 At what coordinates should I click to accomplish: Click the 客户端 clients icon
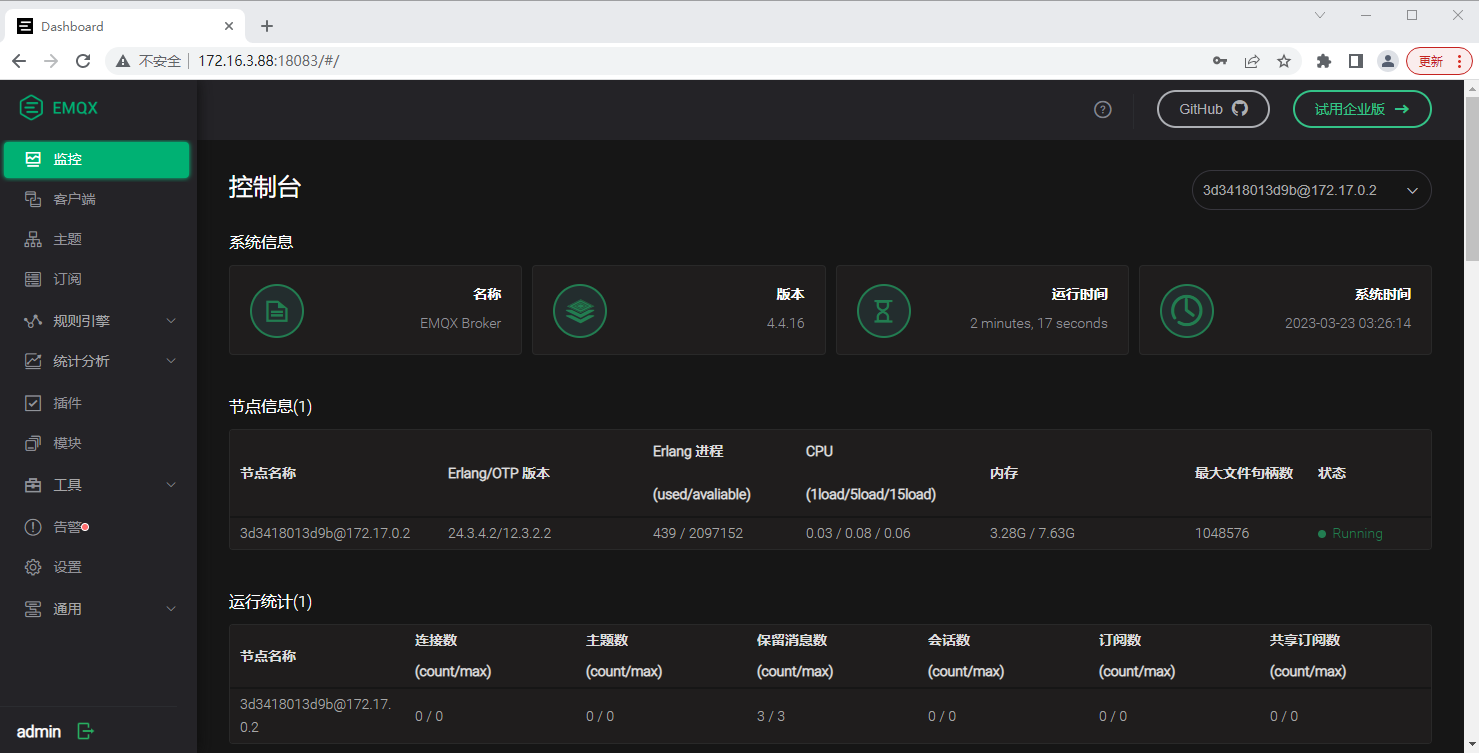(x=33, y=199)
